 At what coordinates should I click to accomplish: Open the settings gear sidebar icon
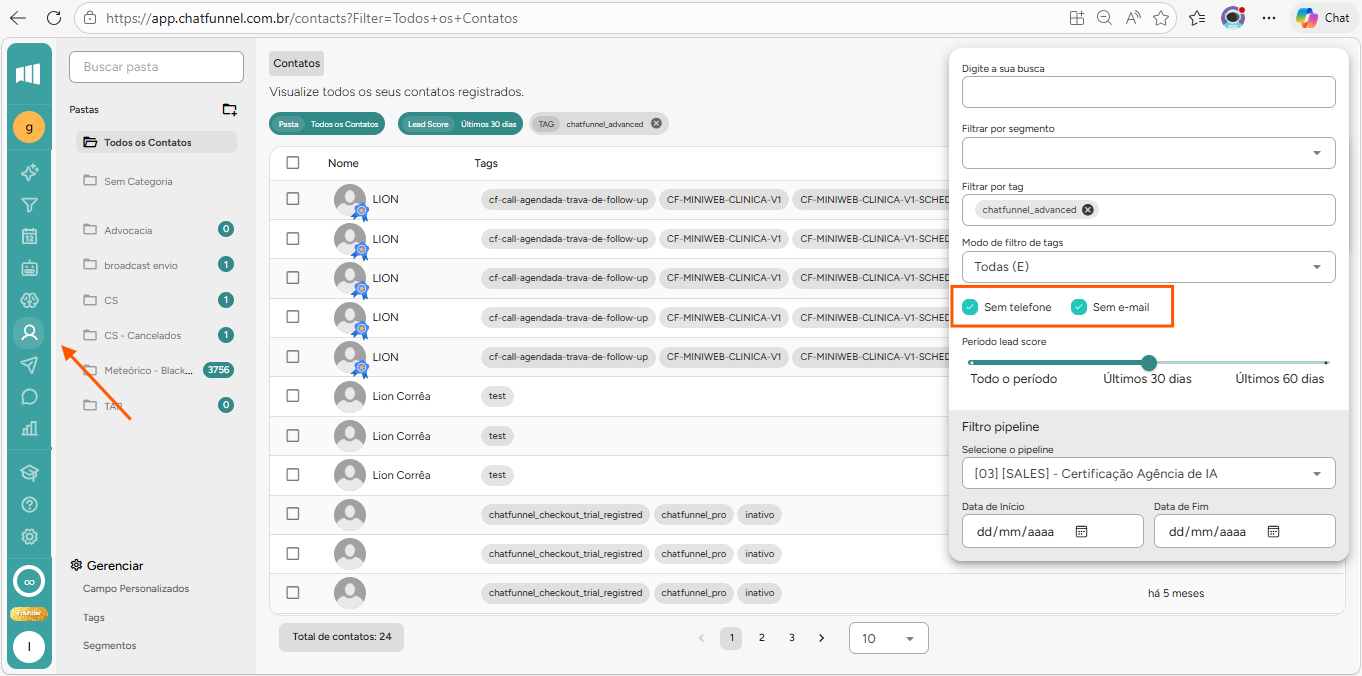(29, 537)
